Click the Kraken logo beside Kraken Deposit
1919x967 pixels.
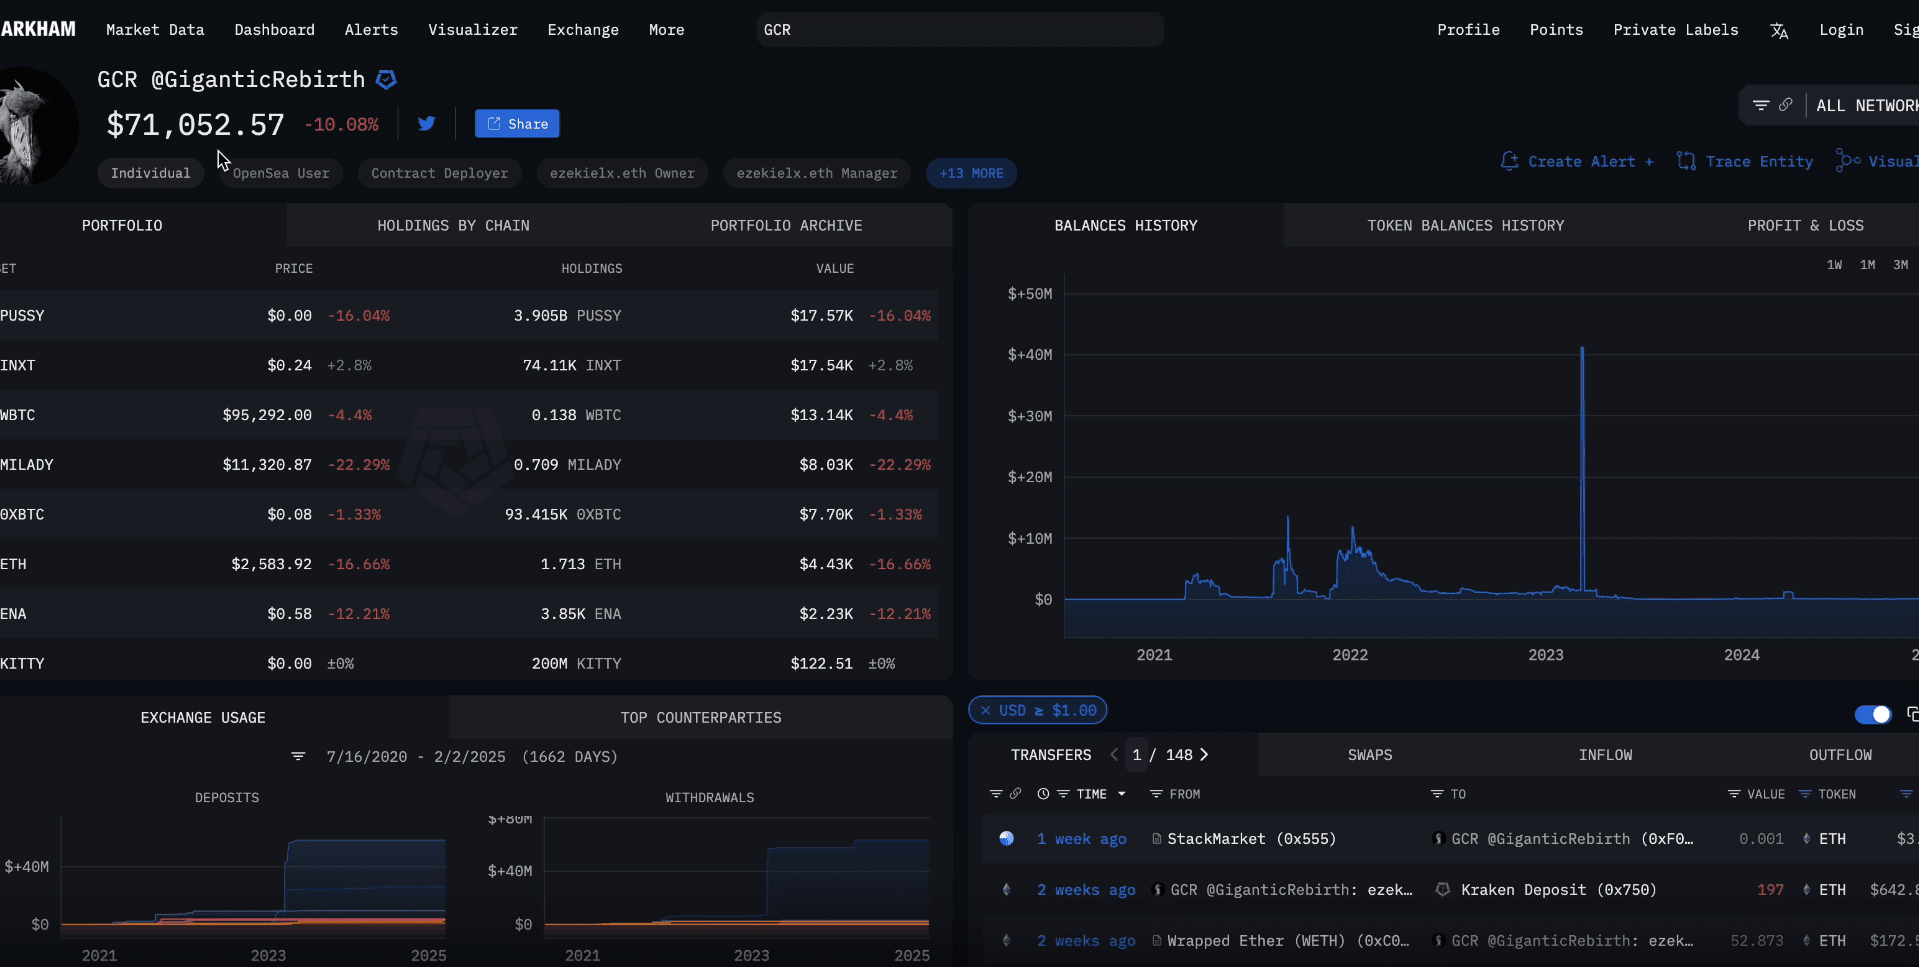[1443, 889]
